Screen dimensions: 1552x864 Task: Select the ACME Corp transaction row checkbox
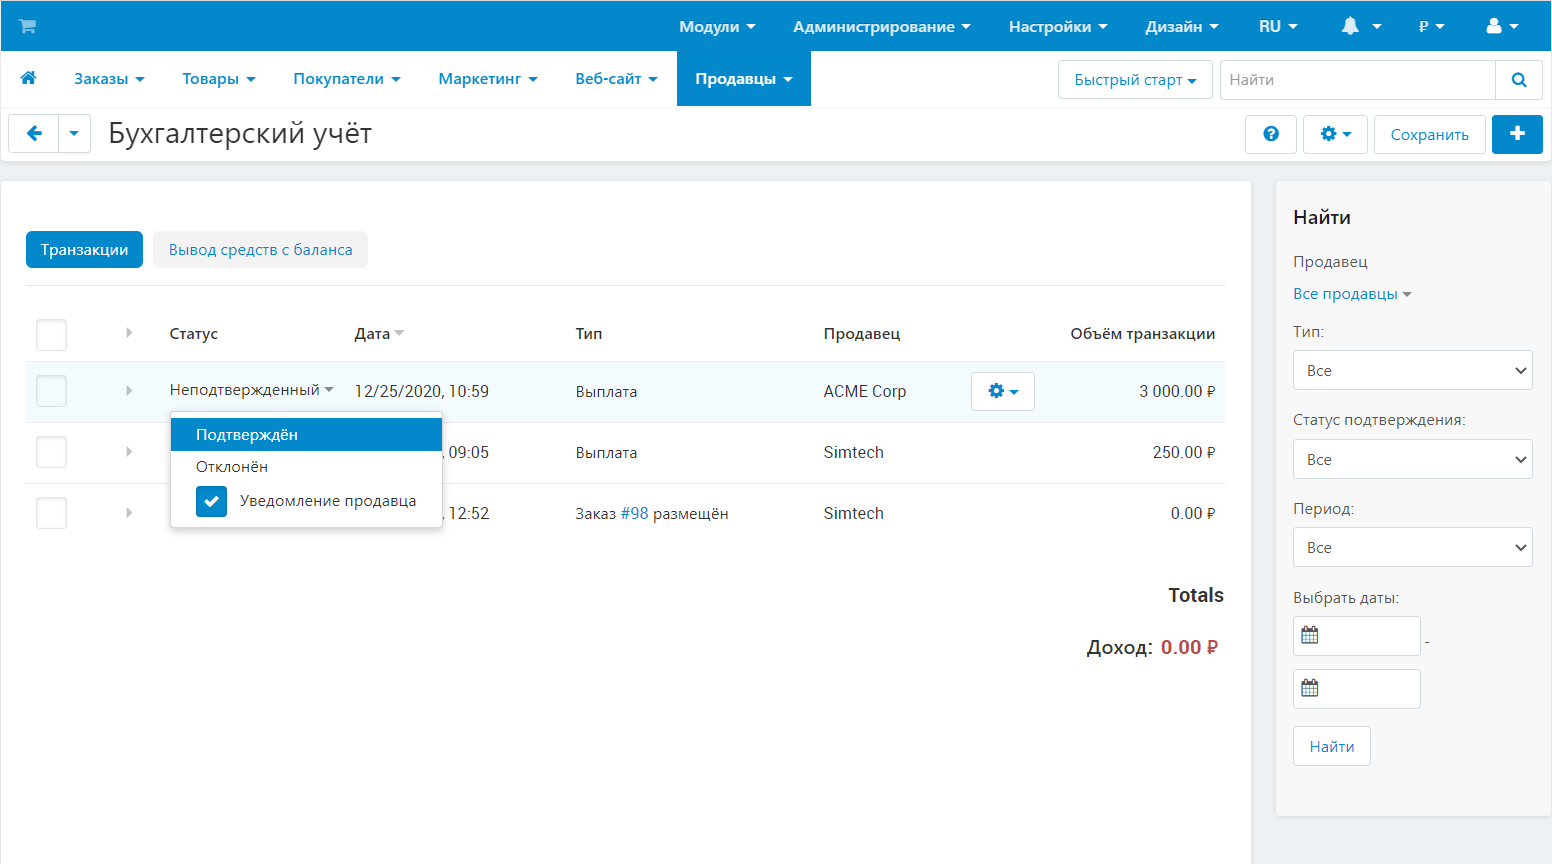coord(51,391)
